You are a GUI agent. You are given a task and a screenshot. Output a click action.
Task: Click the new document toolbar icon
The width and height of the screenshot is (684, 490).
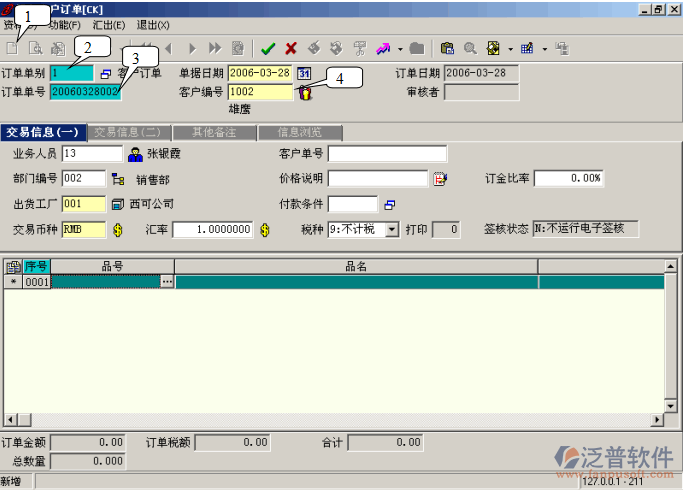pos(12,48)
